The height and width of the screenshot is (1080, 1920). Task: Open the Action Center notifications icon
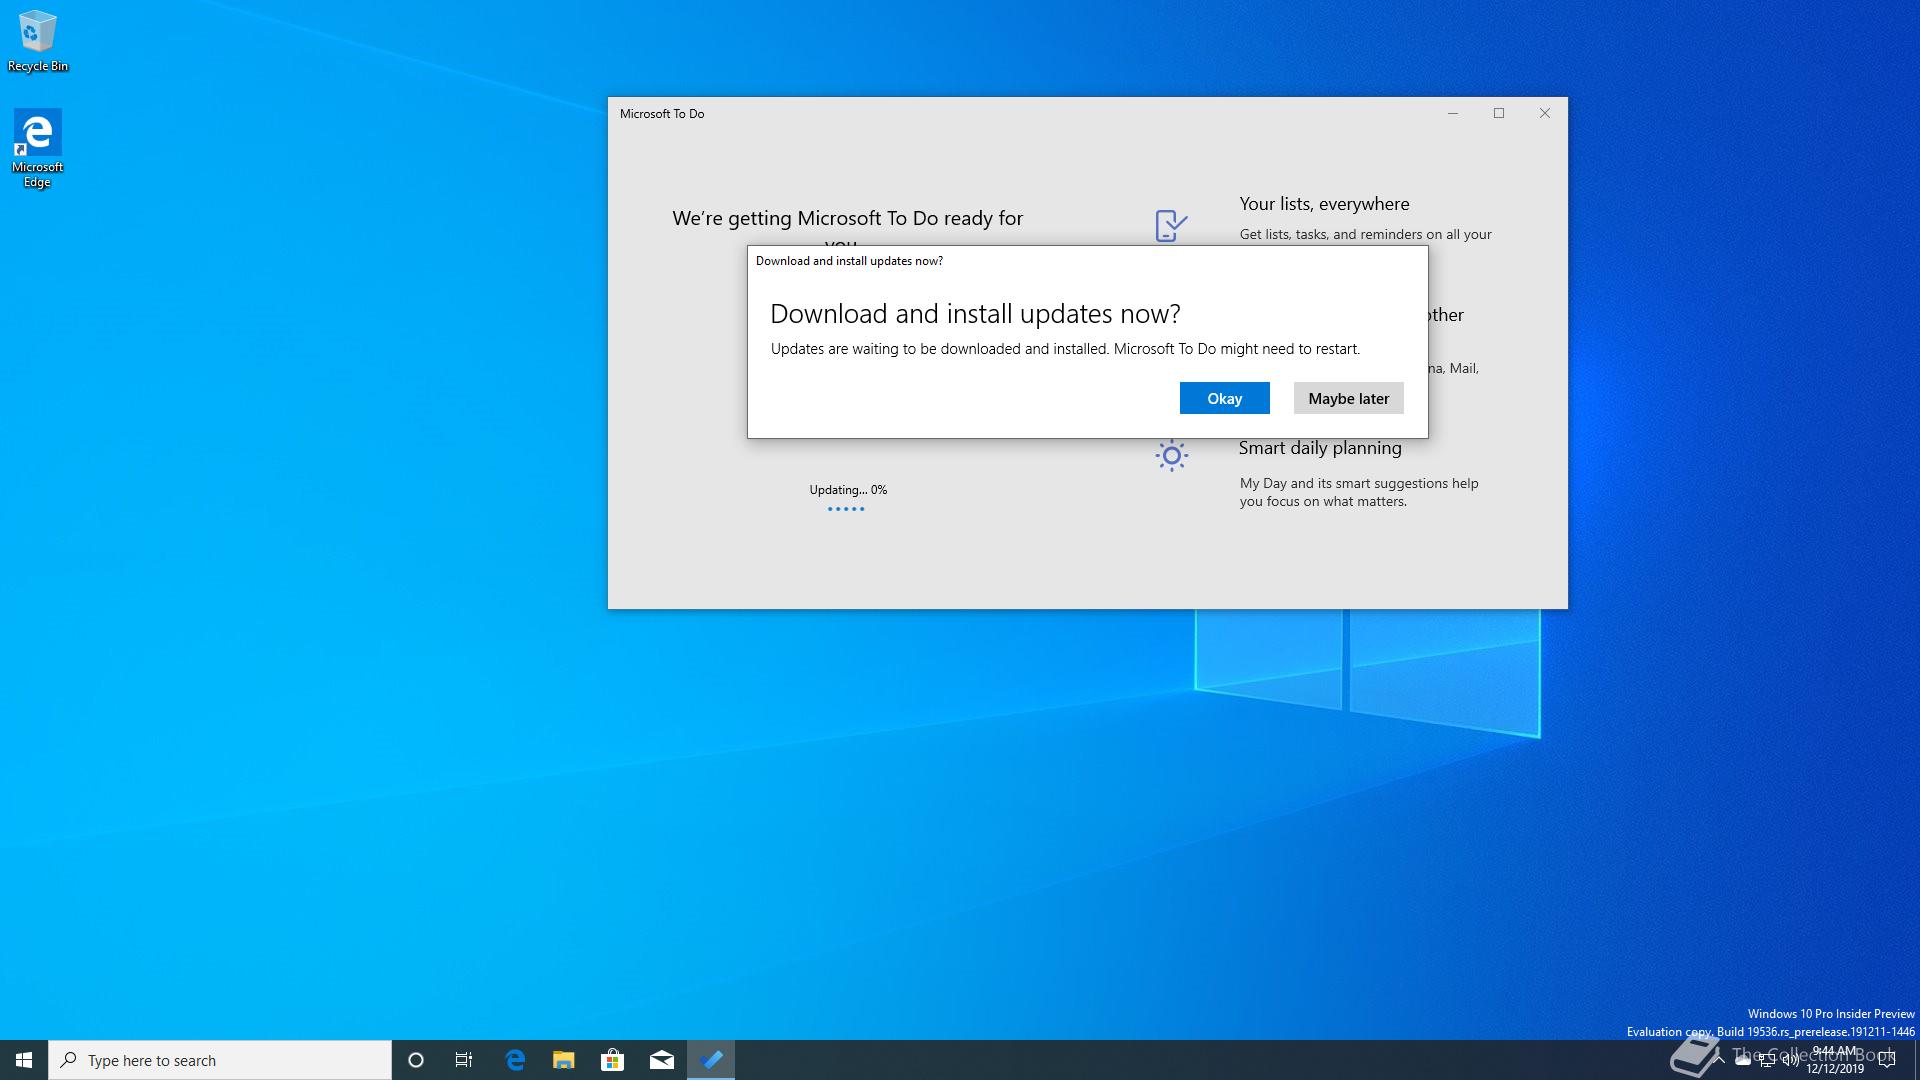click(1887, 1061)
